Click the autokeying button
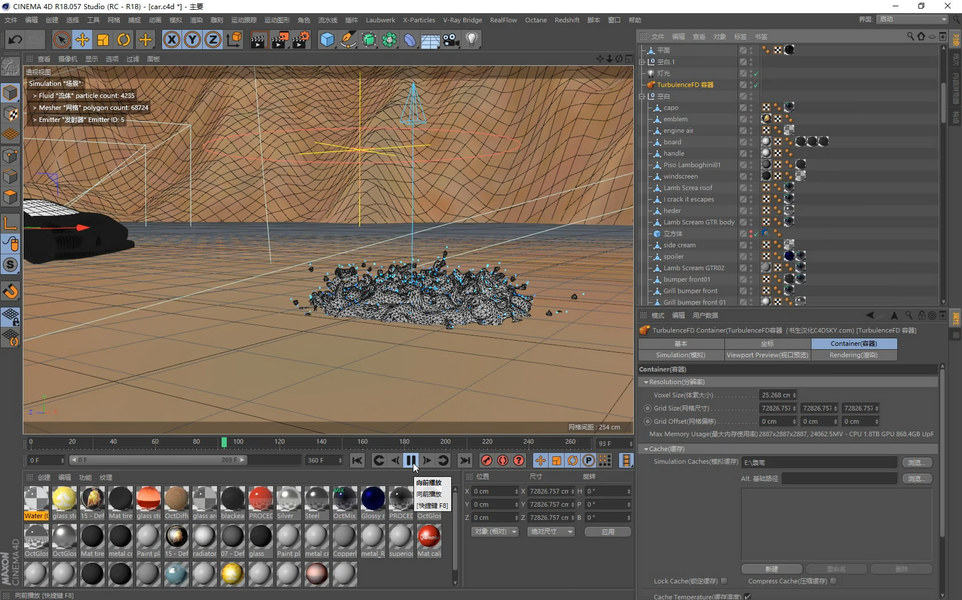Image resolution: width=962 pixels, height=600 pixels. [x=502, y=460]
